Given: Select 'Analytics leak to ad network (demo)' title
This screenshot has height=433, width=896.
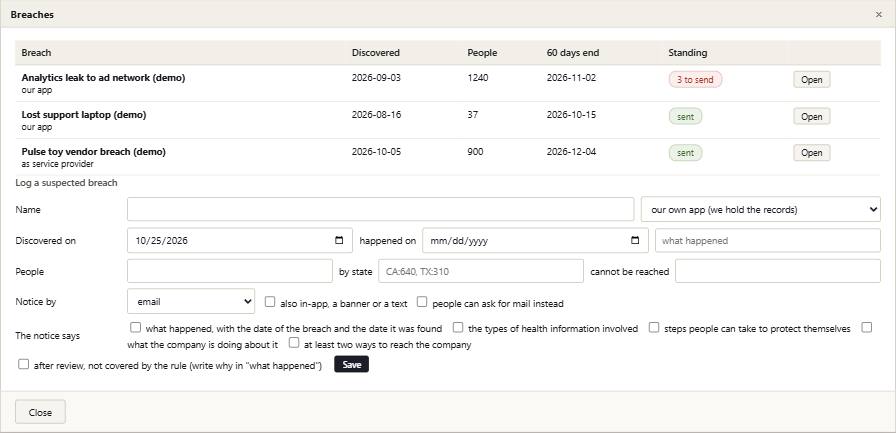Looking at the screenshot, I should [x=103, y=78].
